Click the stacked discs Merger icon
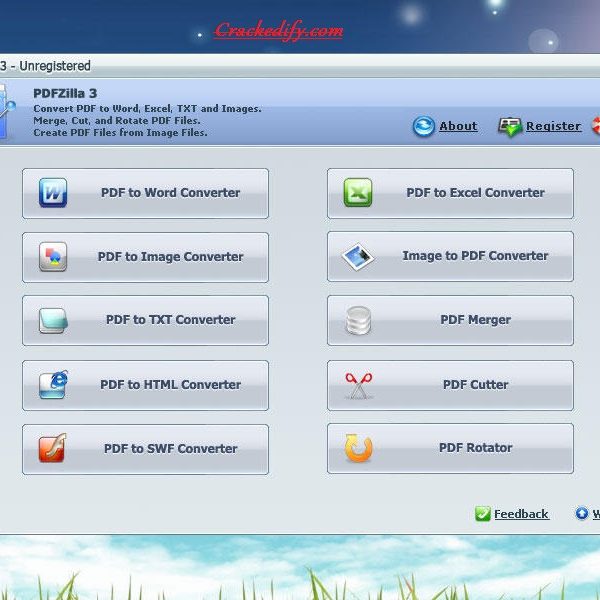Image resolution: width=600 pixels, height=600 pixels. tap(358, 320)
